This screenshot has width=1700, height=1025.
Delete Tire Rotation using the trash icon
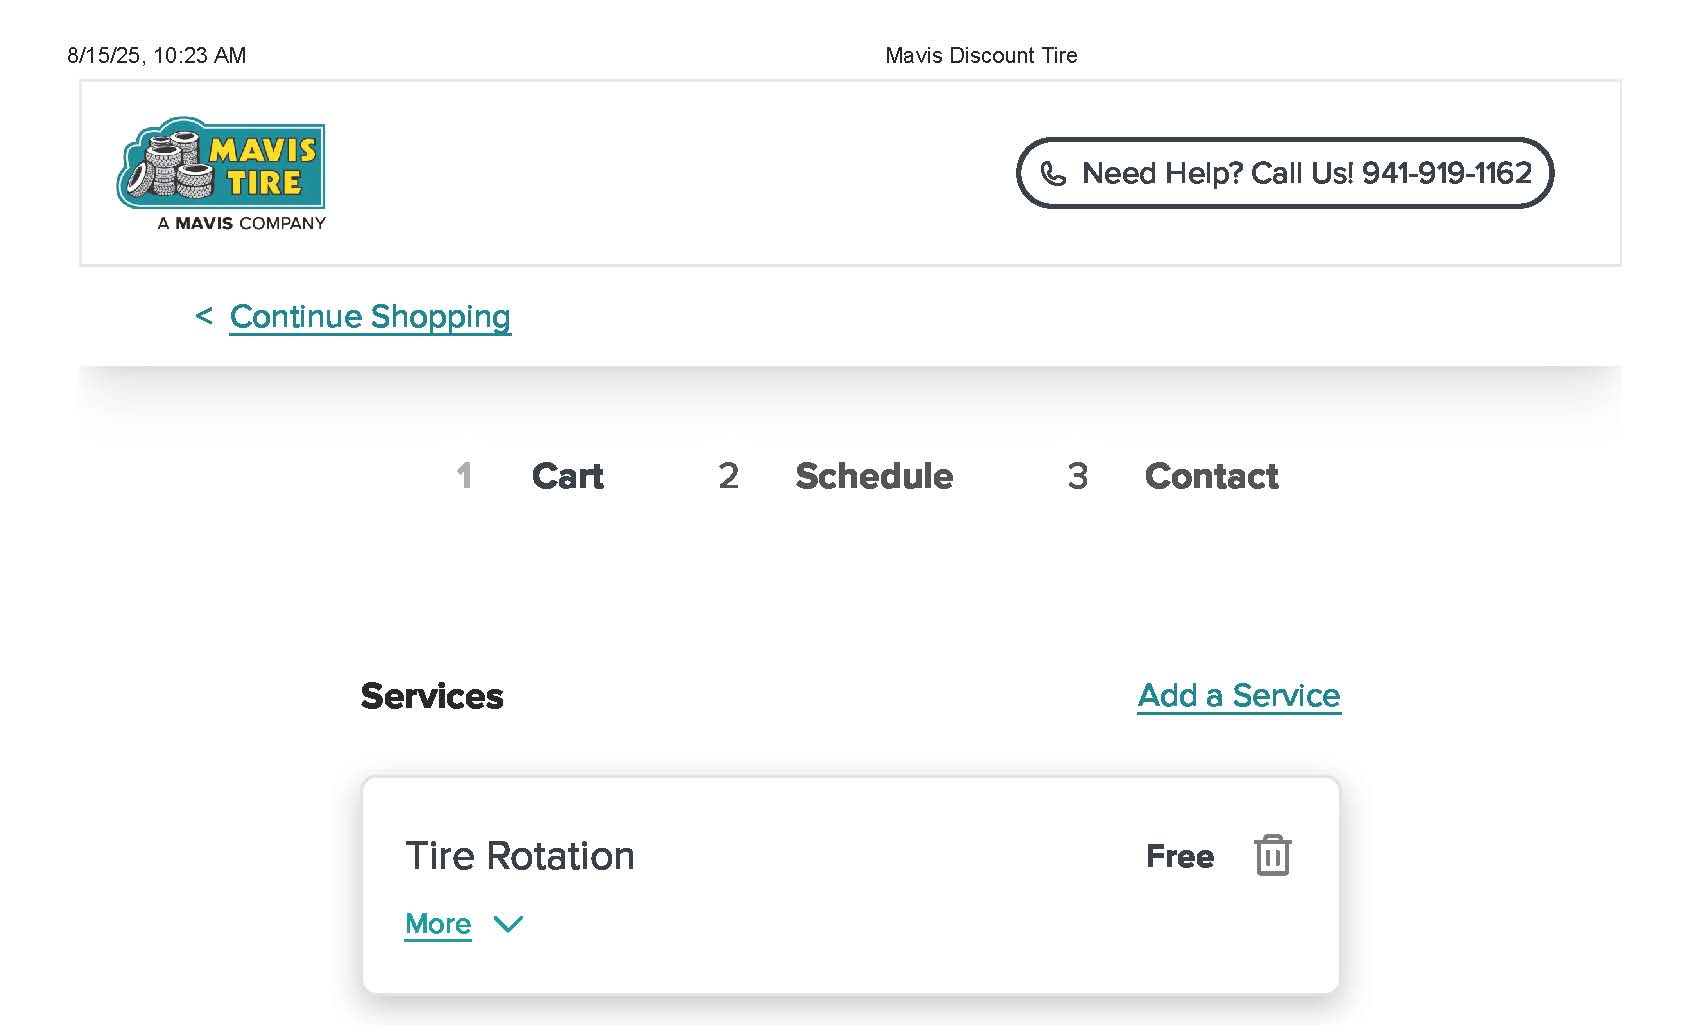pyautogui.click(x=1272, y=855)
